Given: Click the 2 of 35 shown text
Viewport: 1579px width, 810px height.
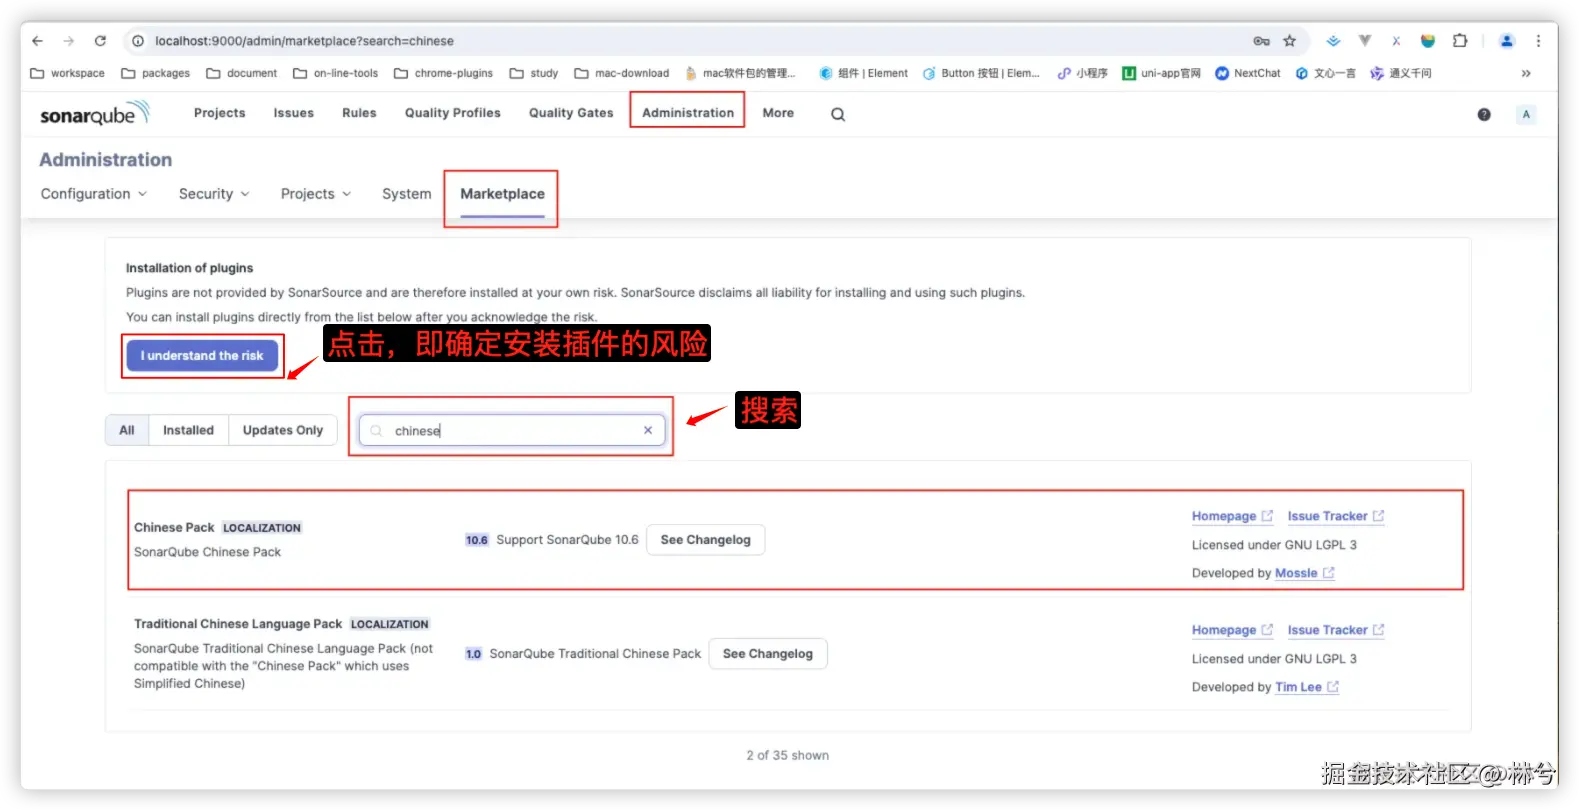Looking at the screenshot, I should 788,756.
